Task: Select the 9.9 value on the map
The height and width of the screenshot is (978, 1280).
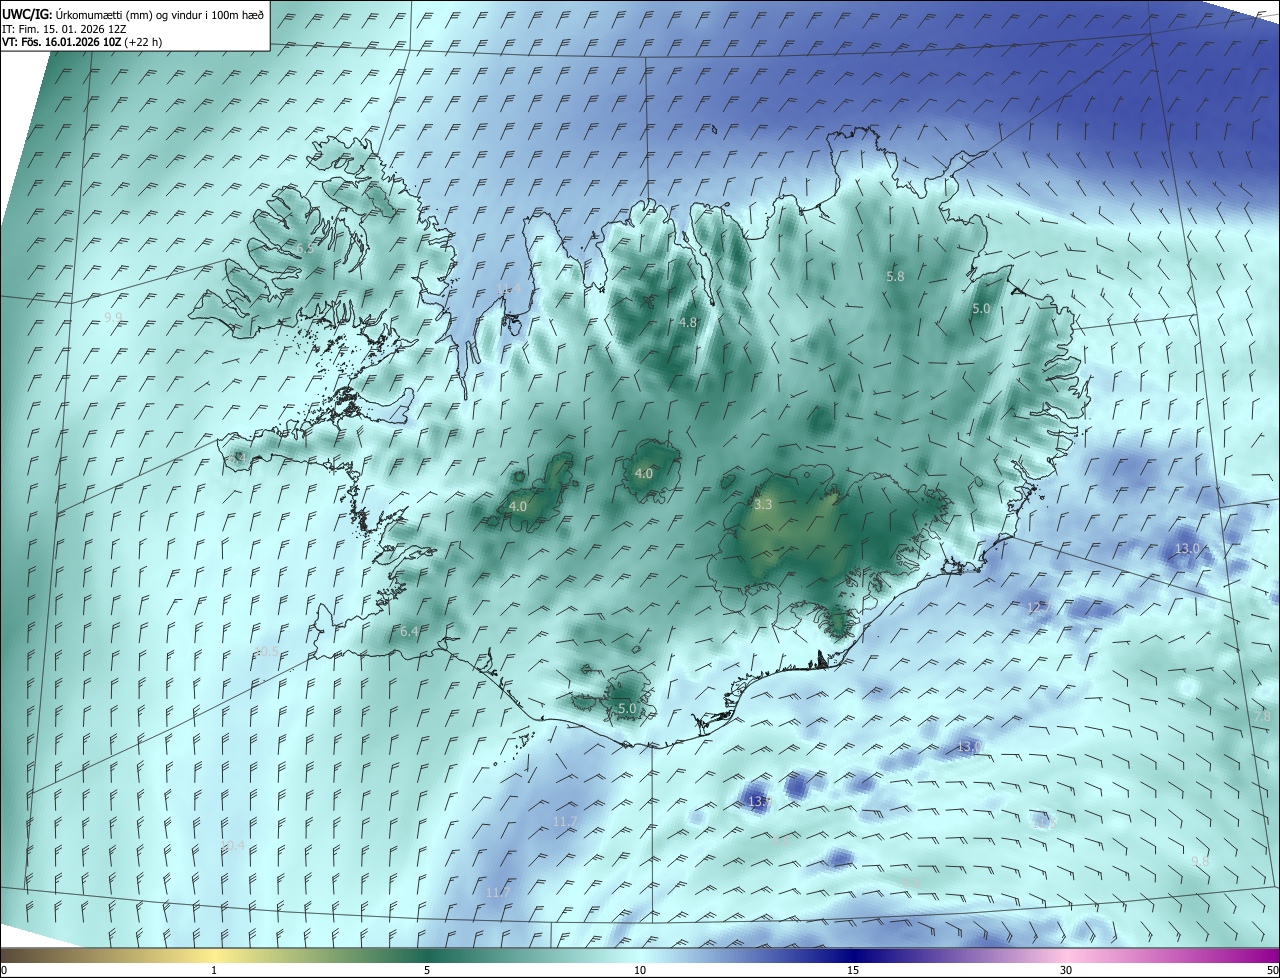Action: 113,317
